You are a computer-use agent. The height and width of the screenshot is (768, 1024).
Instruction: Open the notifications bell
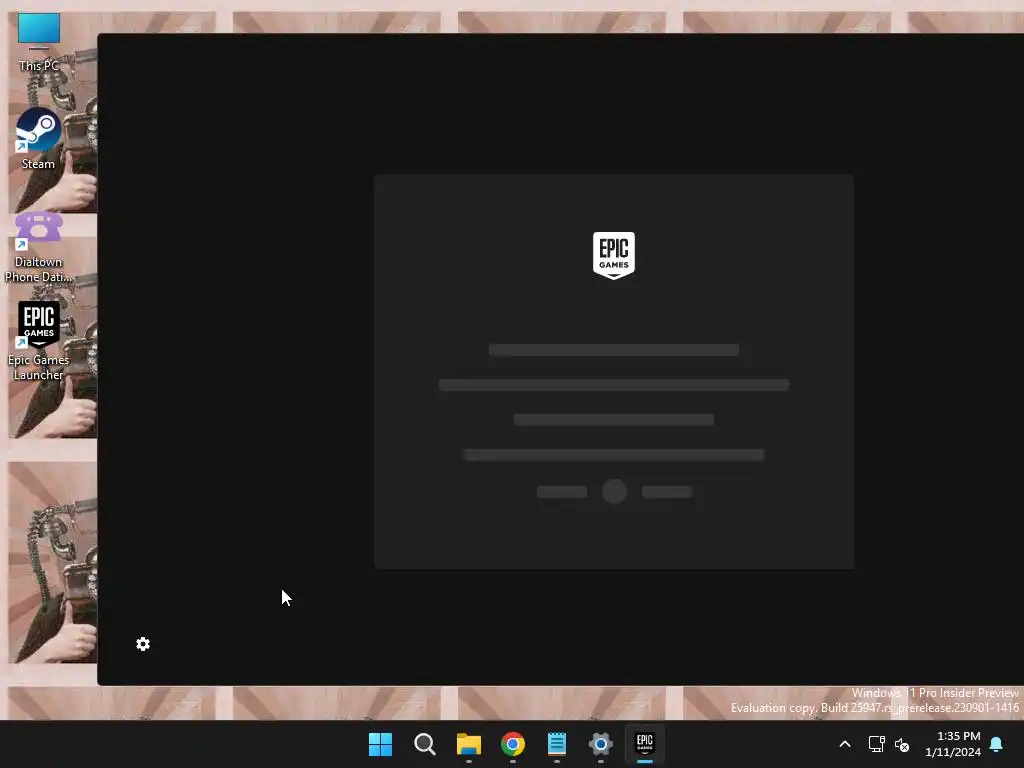pos(996,744)
